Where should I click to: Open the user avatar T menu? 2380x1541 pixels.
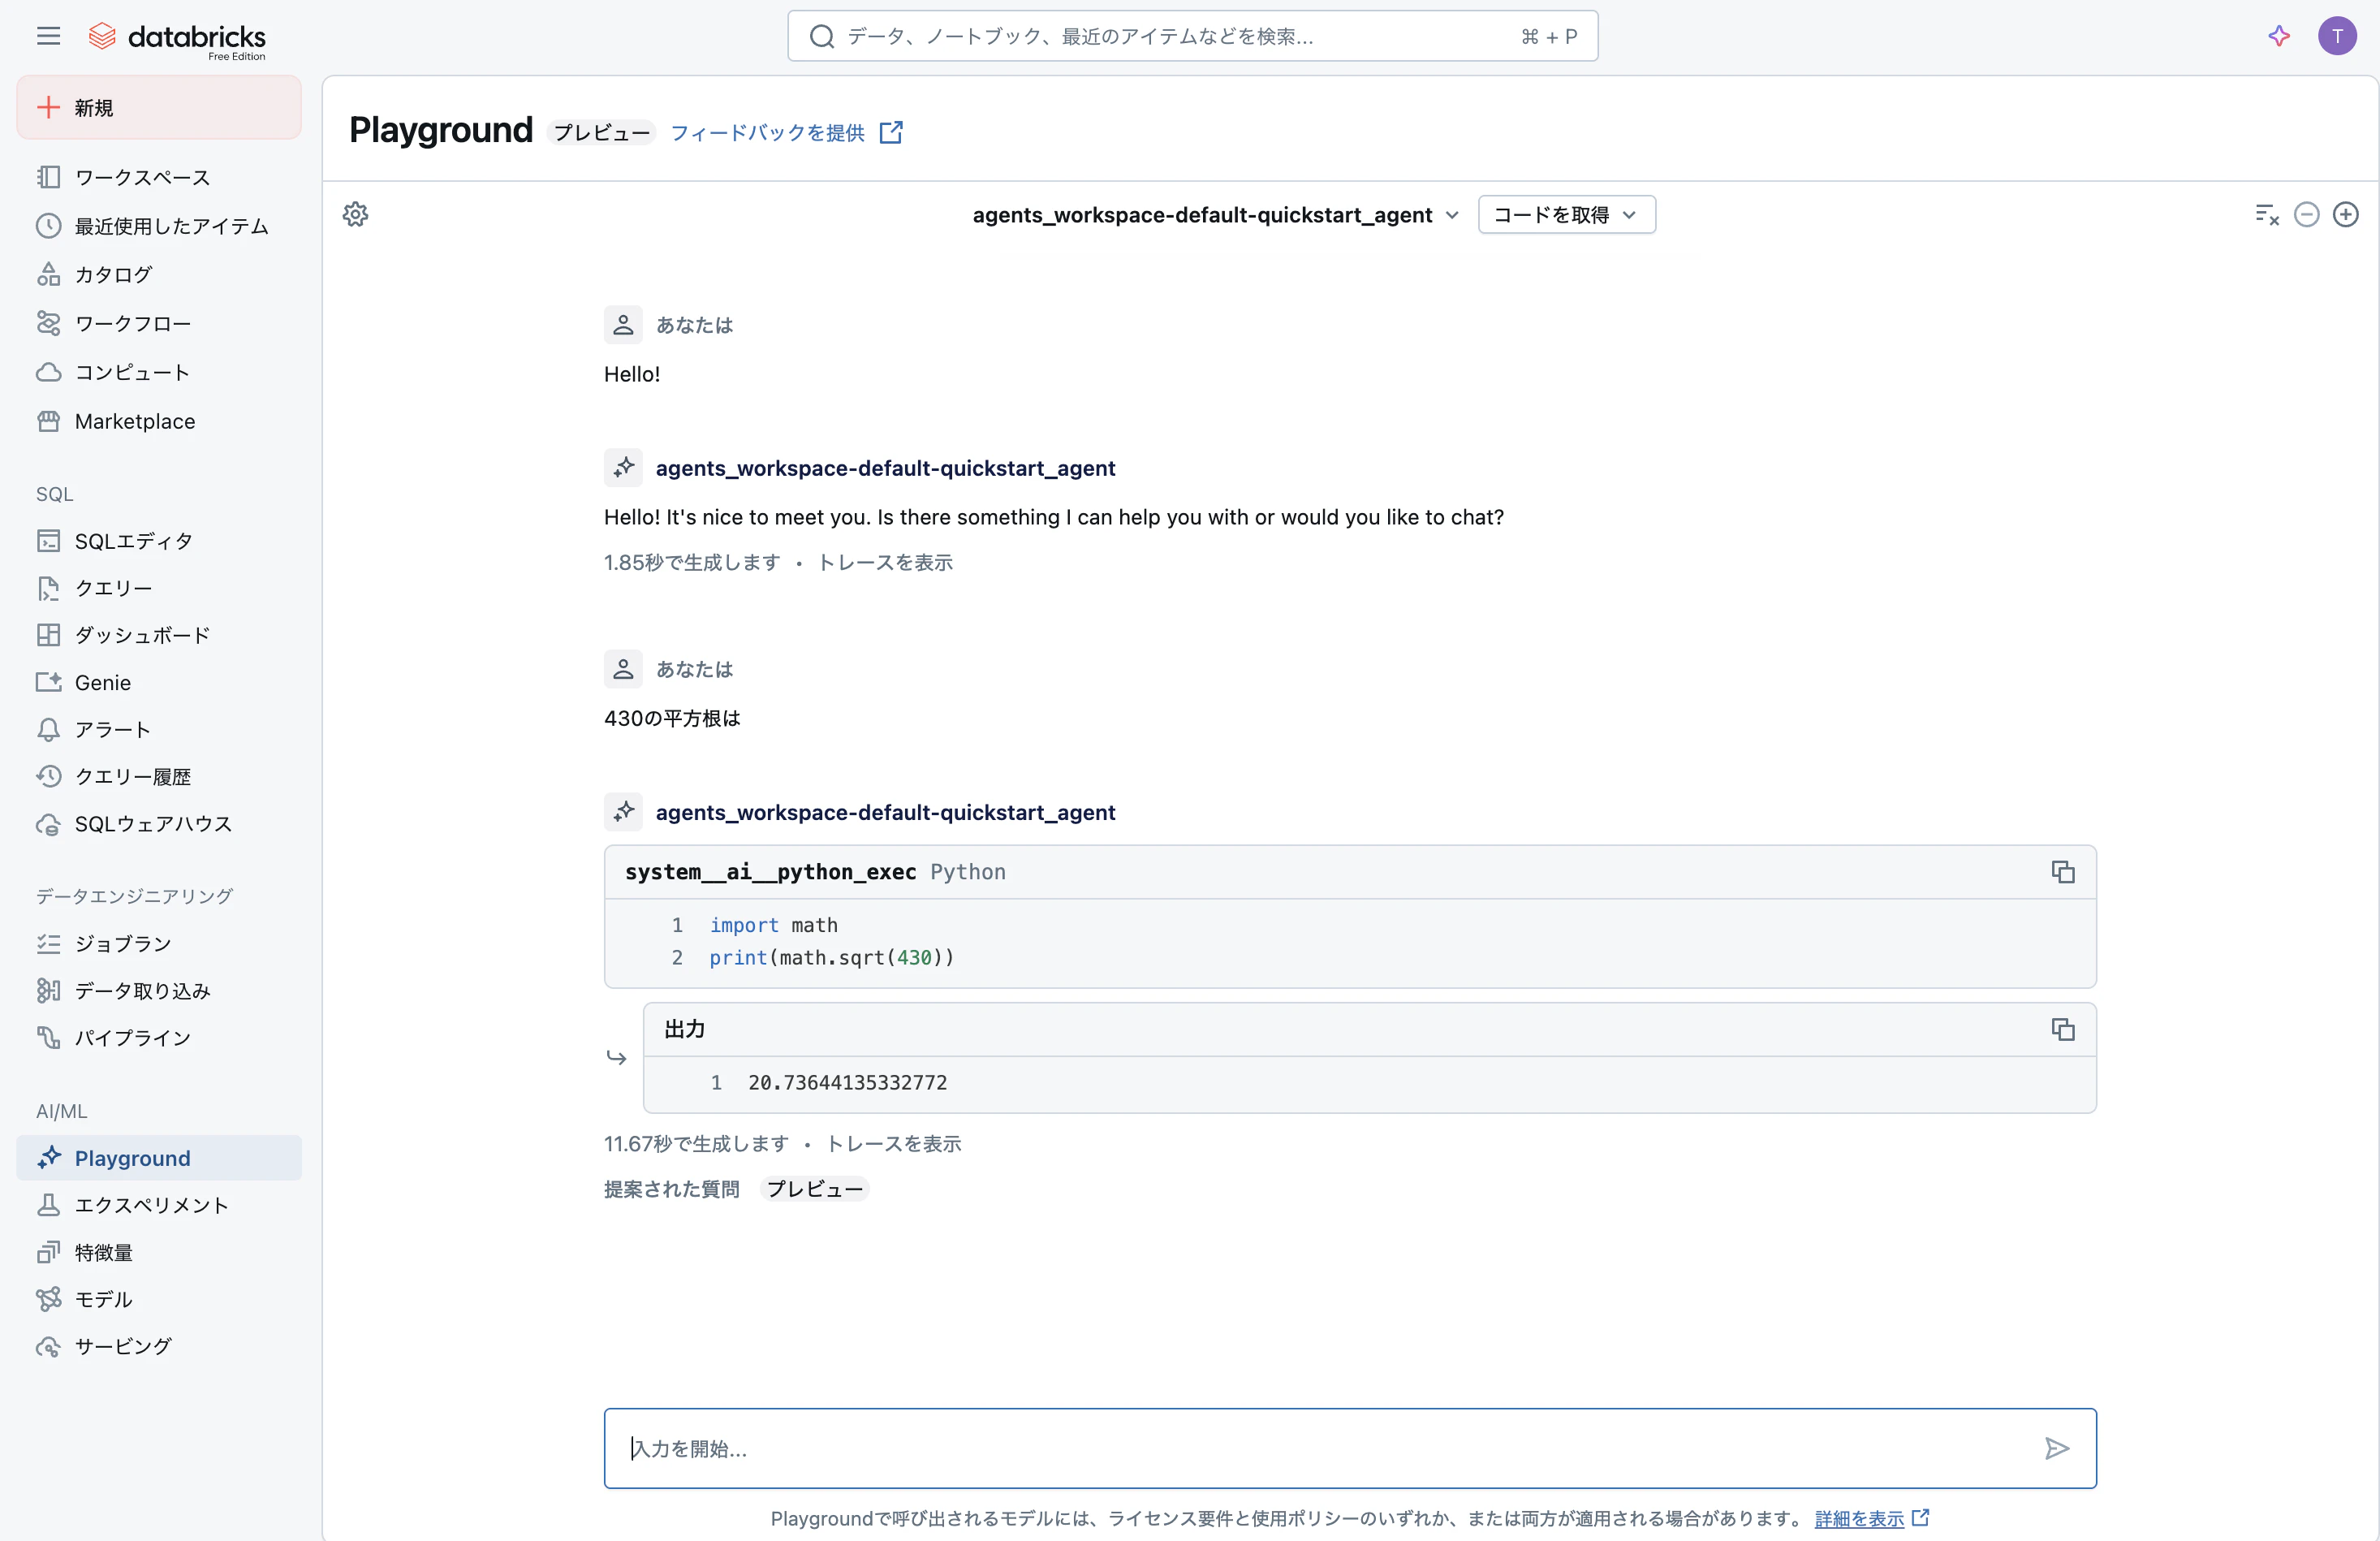[2337, 36]
